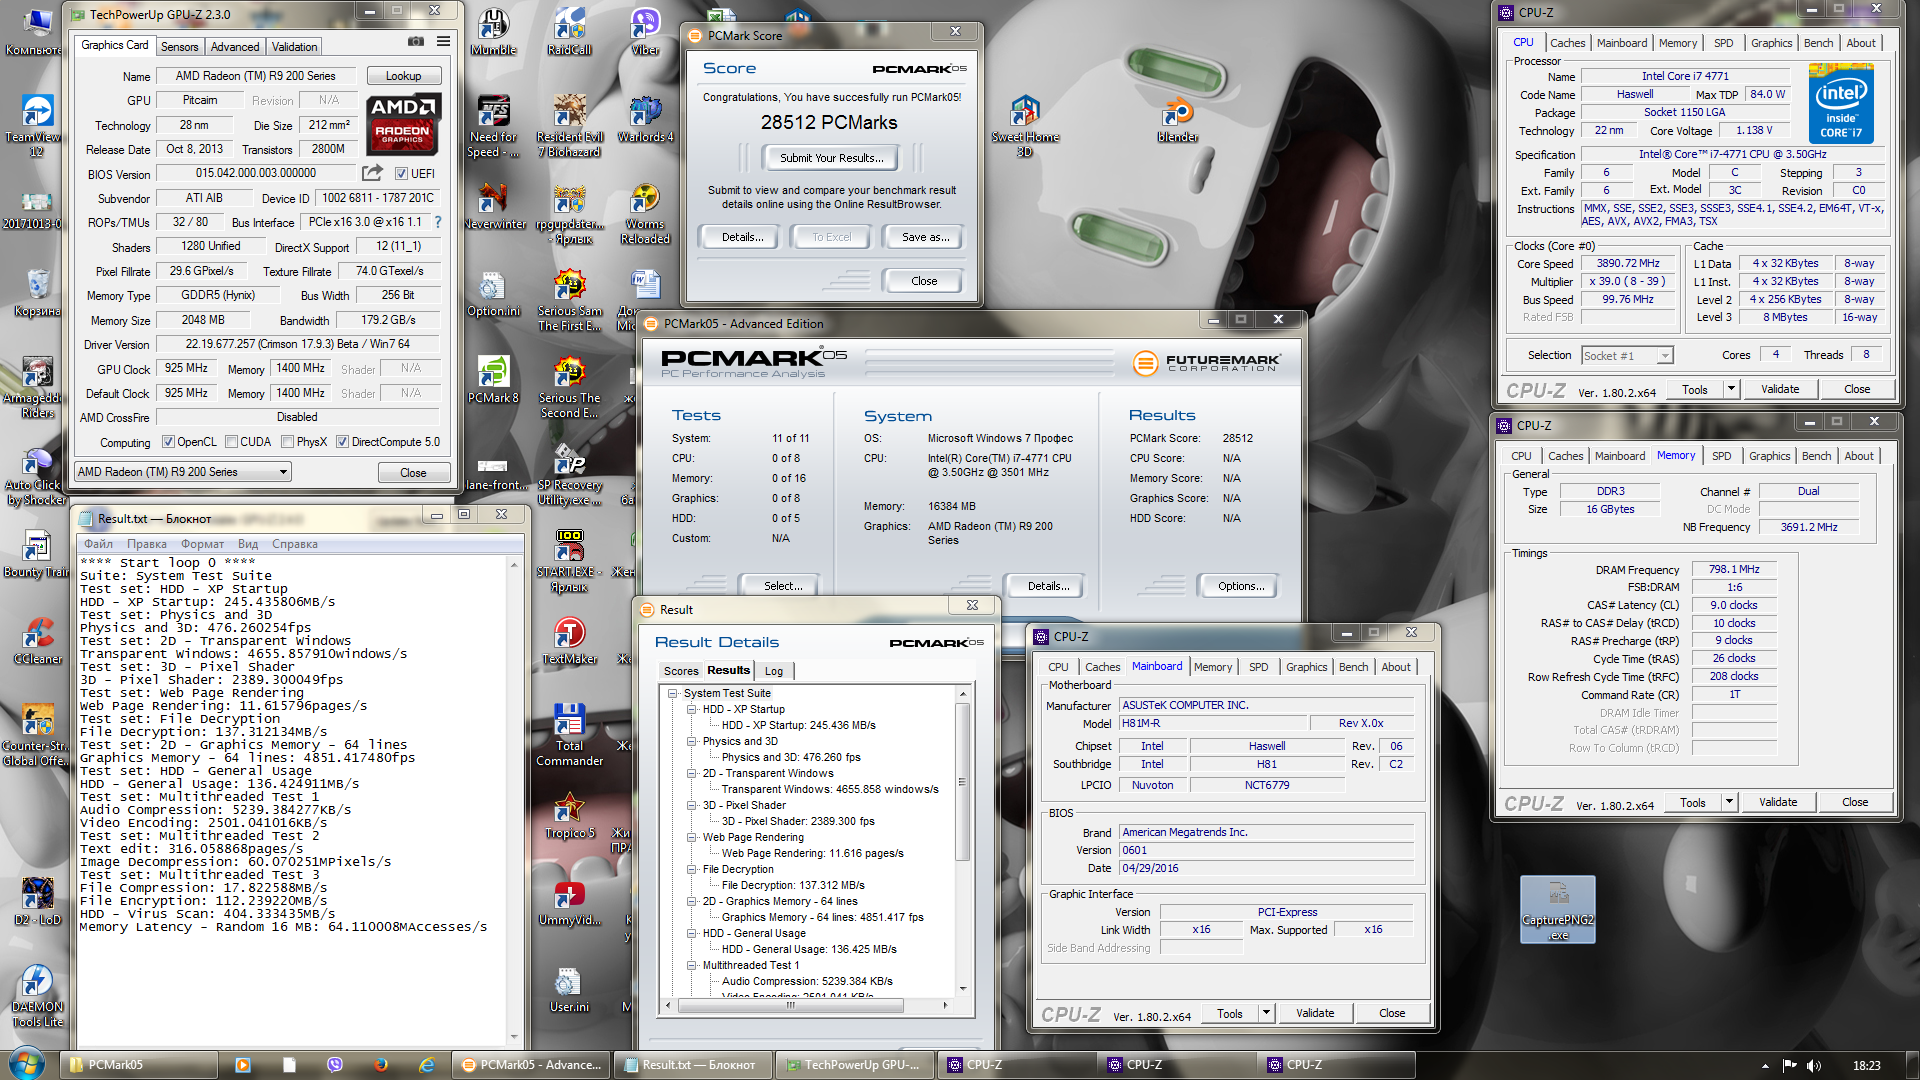Open the Tools dropdown arrow in the CPU-Z Mainboard window

(1266, 1013)
